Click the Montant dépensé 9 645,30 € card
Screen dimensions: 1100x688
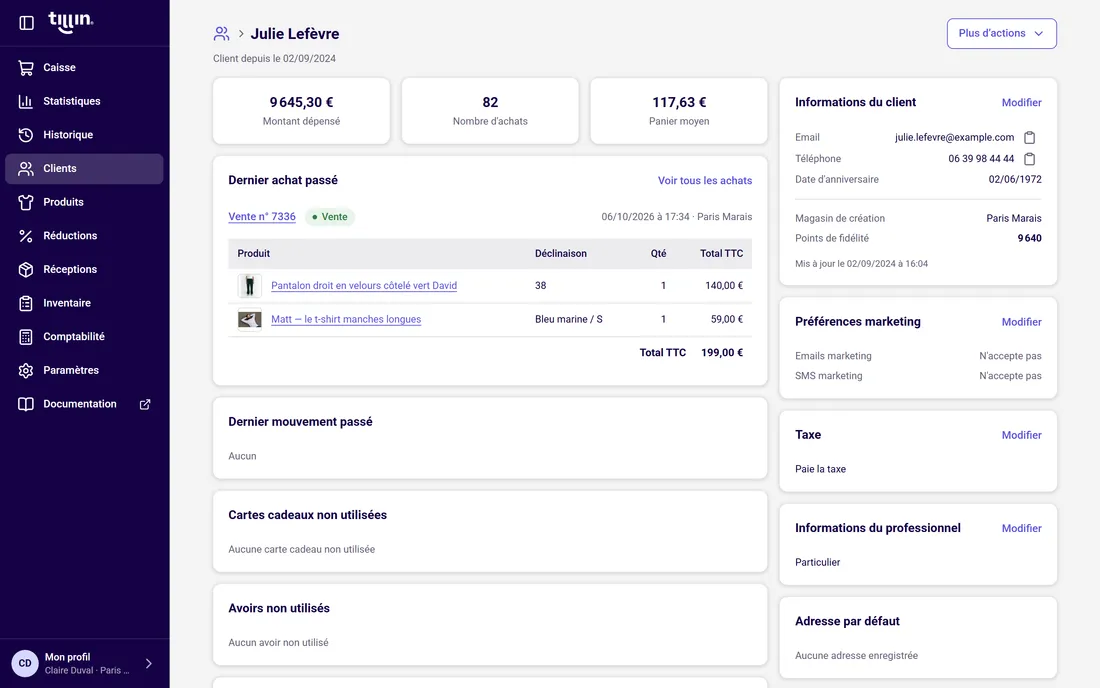tap(302, 111)
